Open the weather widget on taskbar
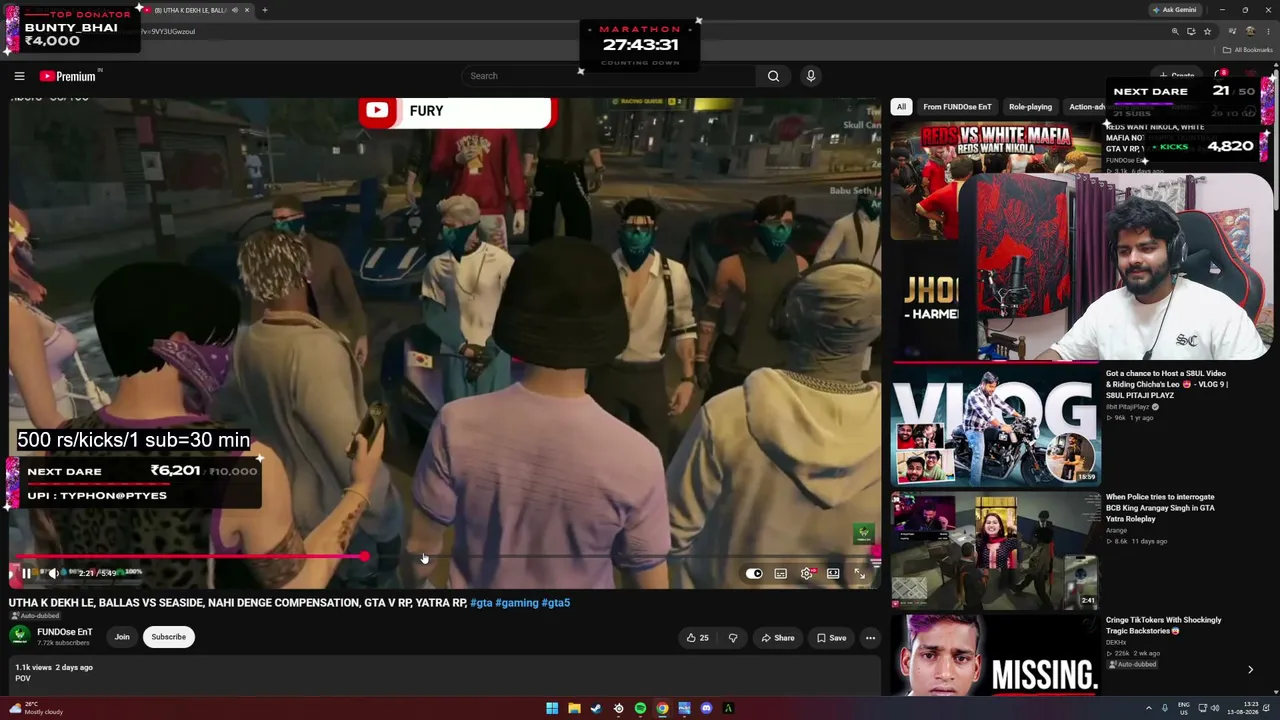This screenshot has height=720, width=1280. click(37, 709)
